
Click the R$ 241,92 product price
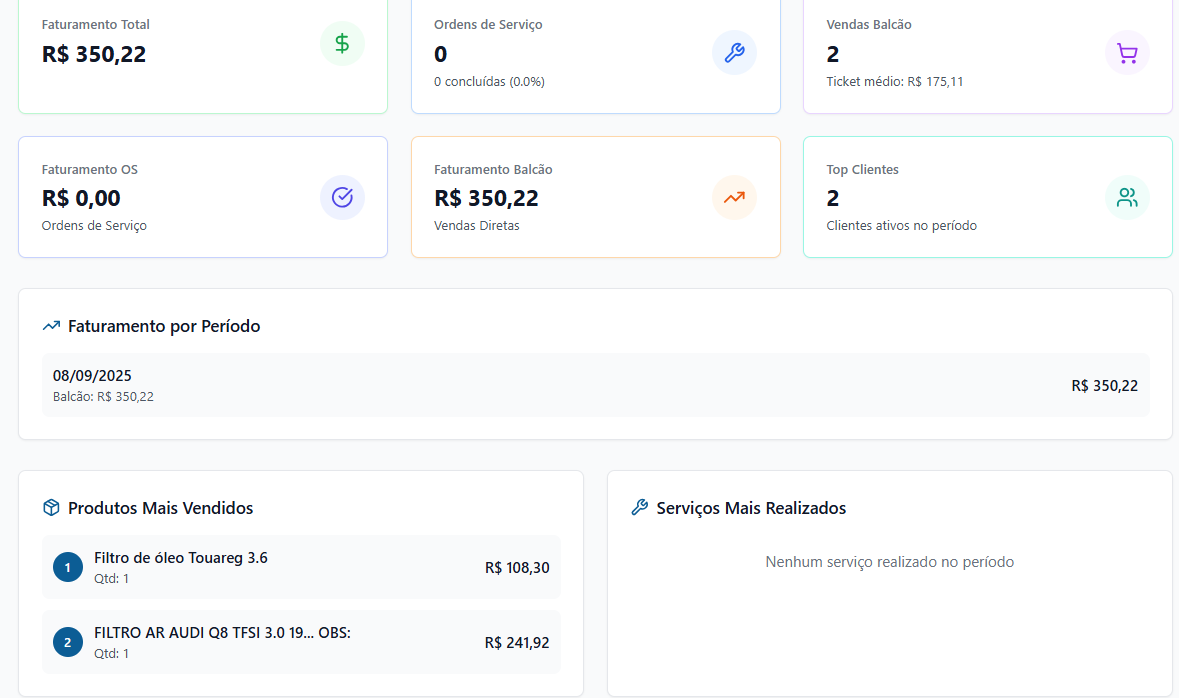[517, 643]
